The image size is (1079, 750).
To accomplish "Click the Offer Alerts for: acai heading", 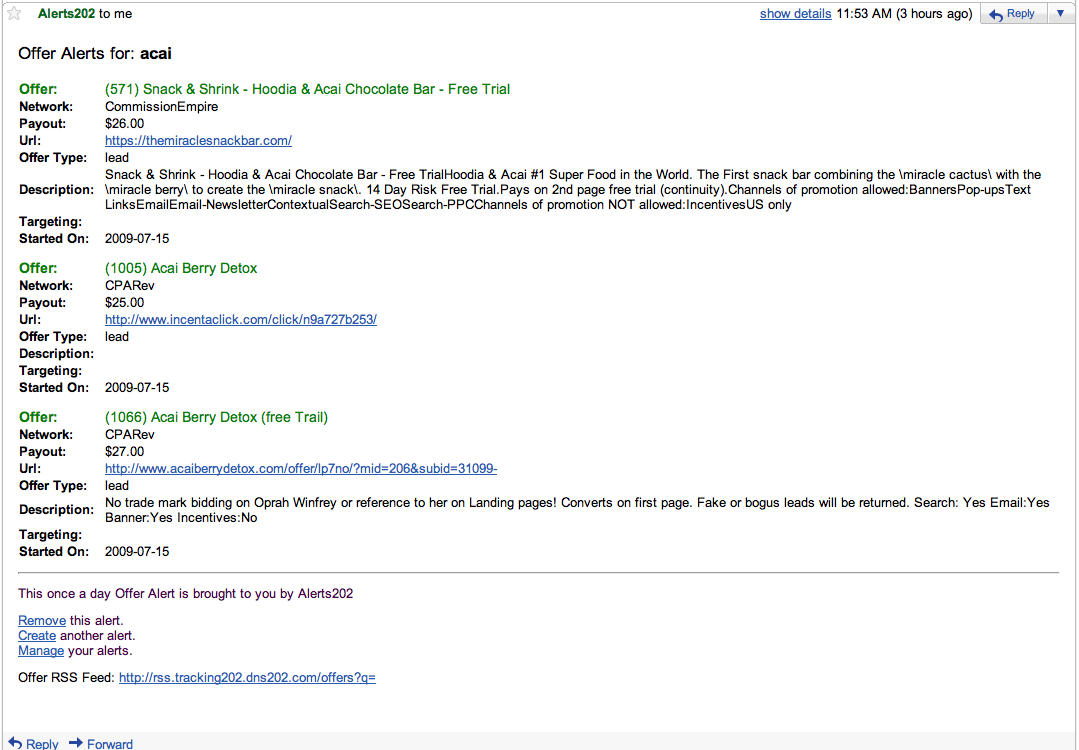I will tap(95, 54).
